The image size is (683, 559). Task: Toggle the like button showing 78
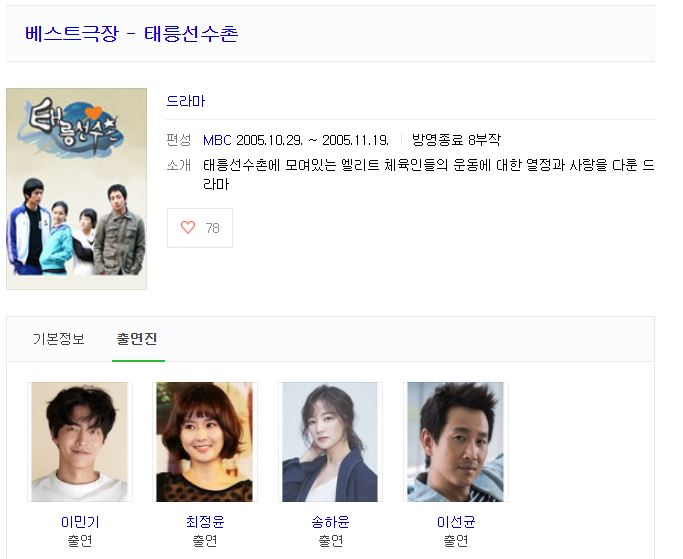tap(200, 228)
